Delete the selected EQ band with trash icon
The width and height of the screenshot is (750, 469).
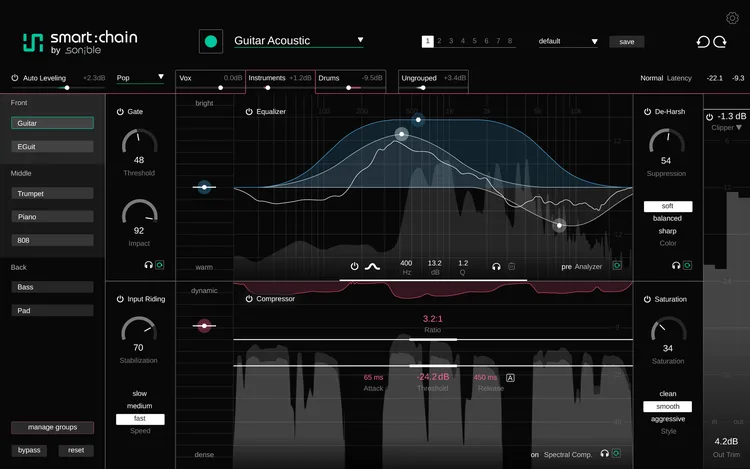click(x=511, y=266)
